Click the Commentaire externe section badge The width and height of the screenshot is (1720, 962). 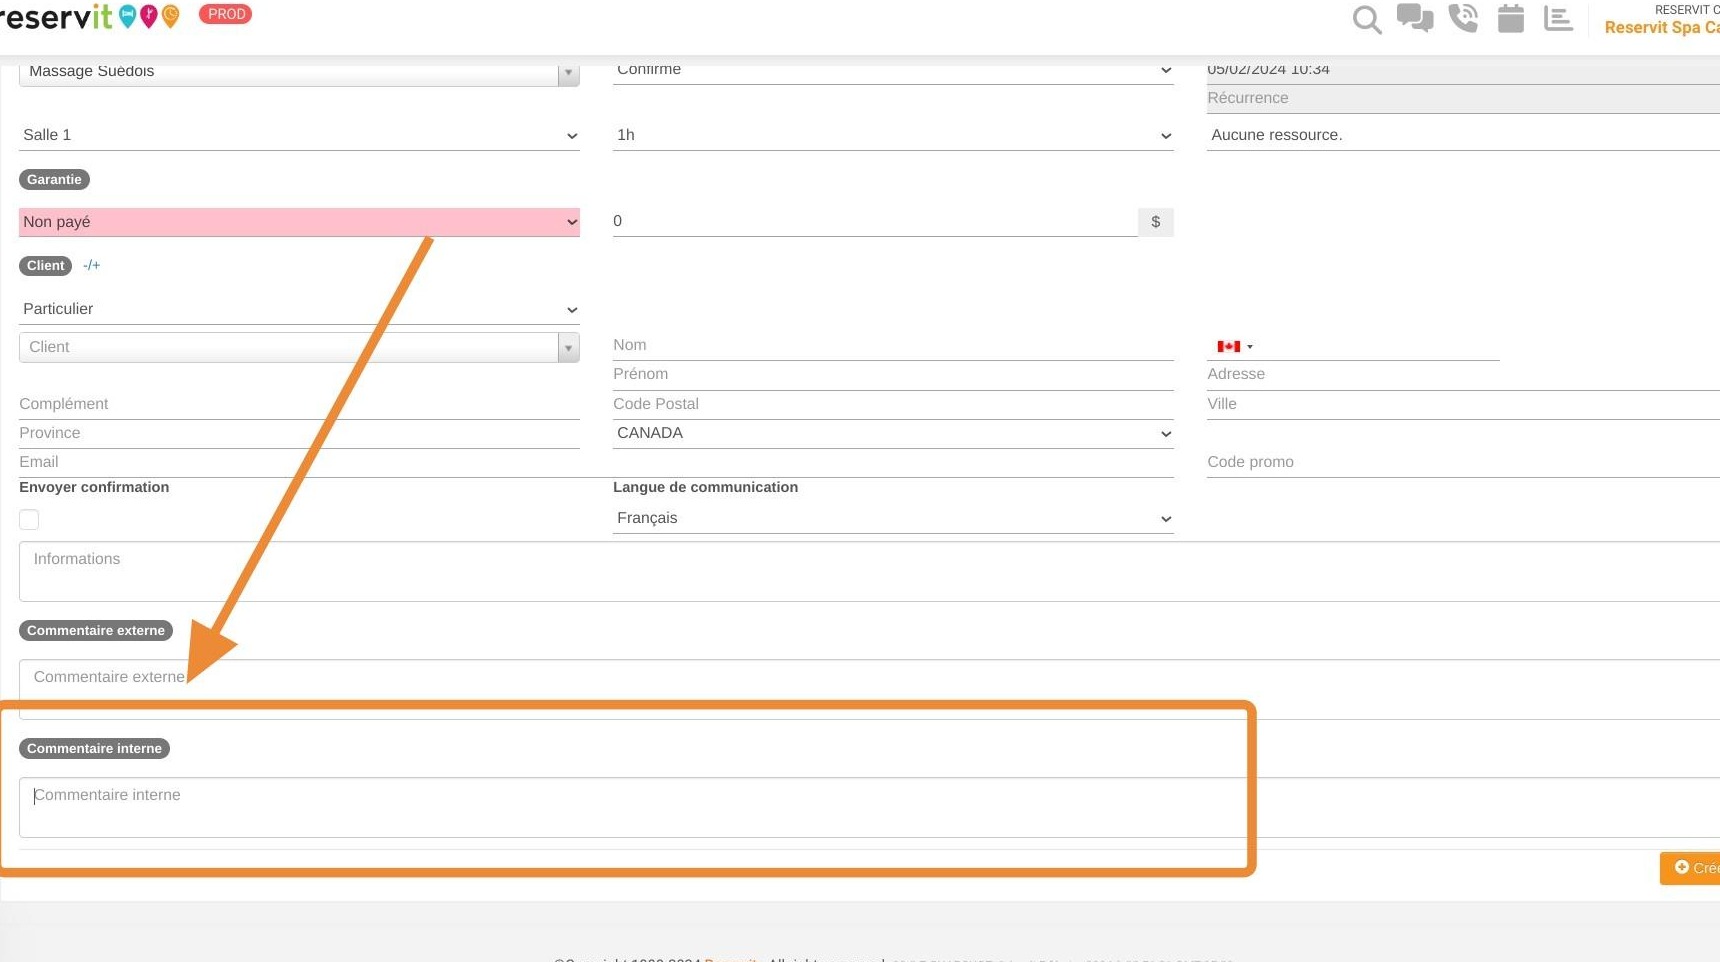tap(96, 631)
